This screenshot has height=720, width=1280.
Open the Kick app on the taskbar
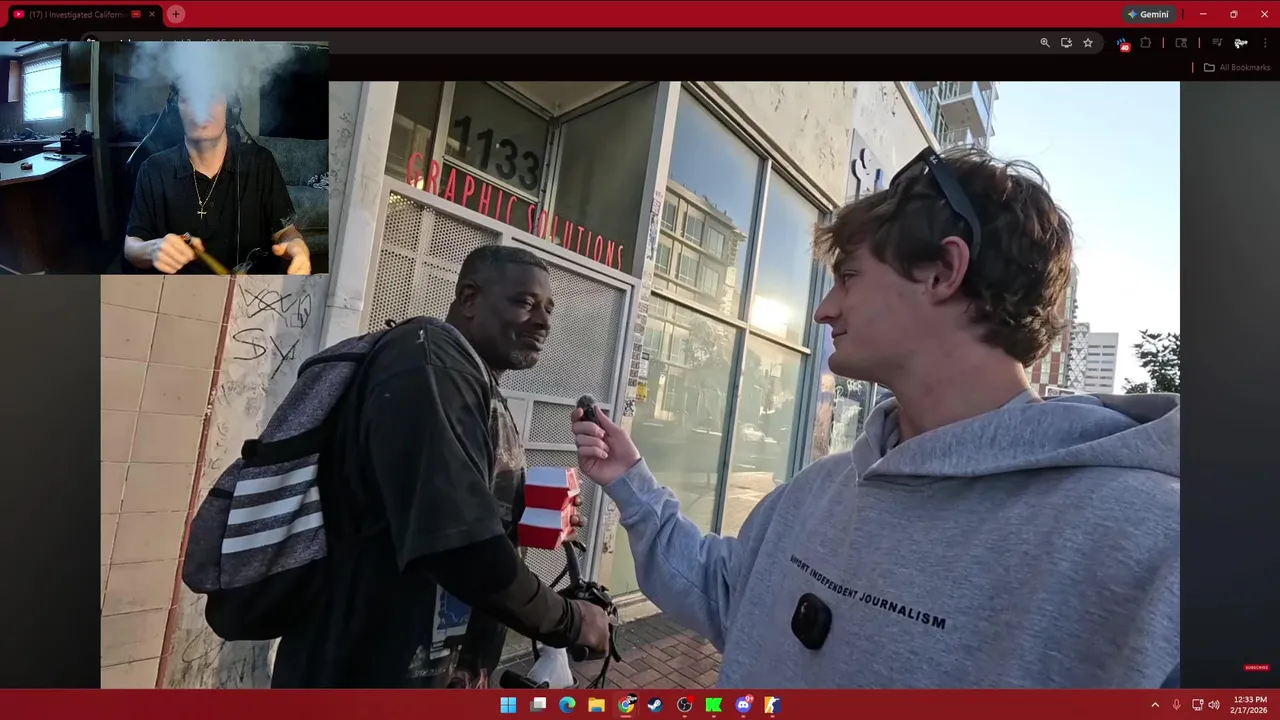pos(713,705)
